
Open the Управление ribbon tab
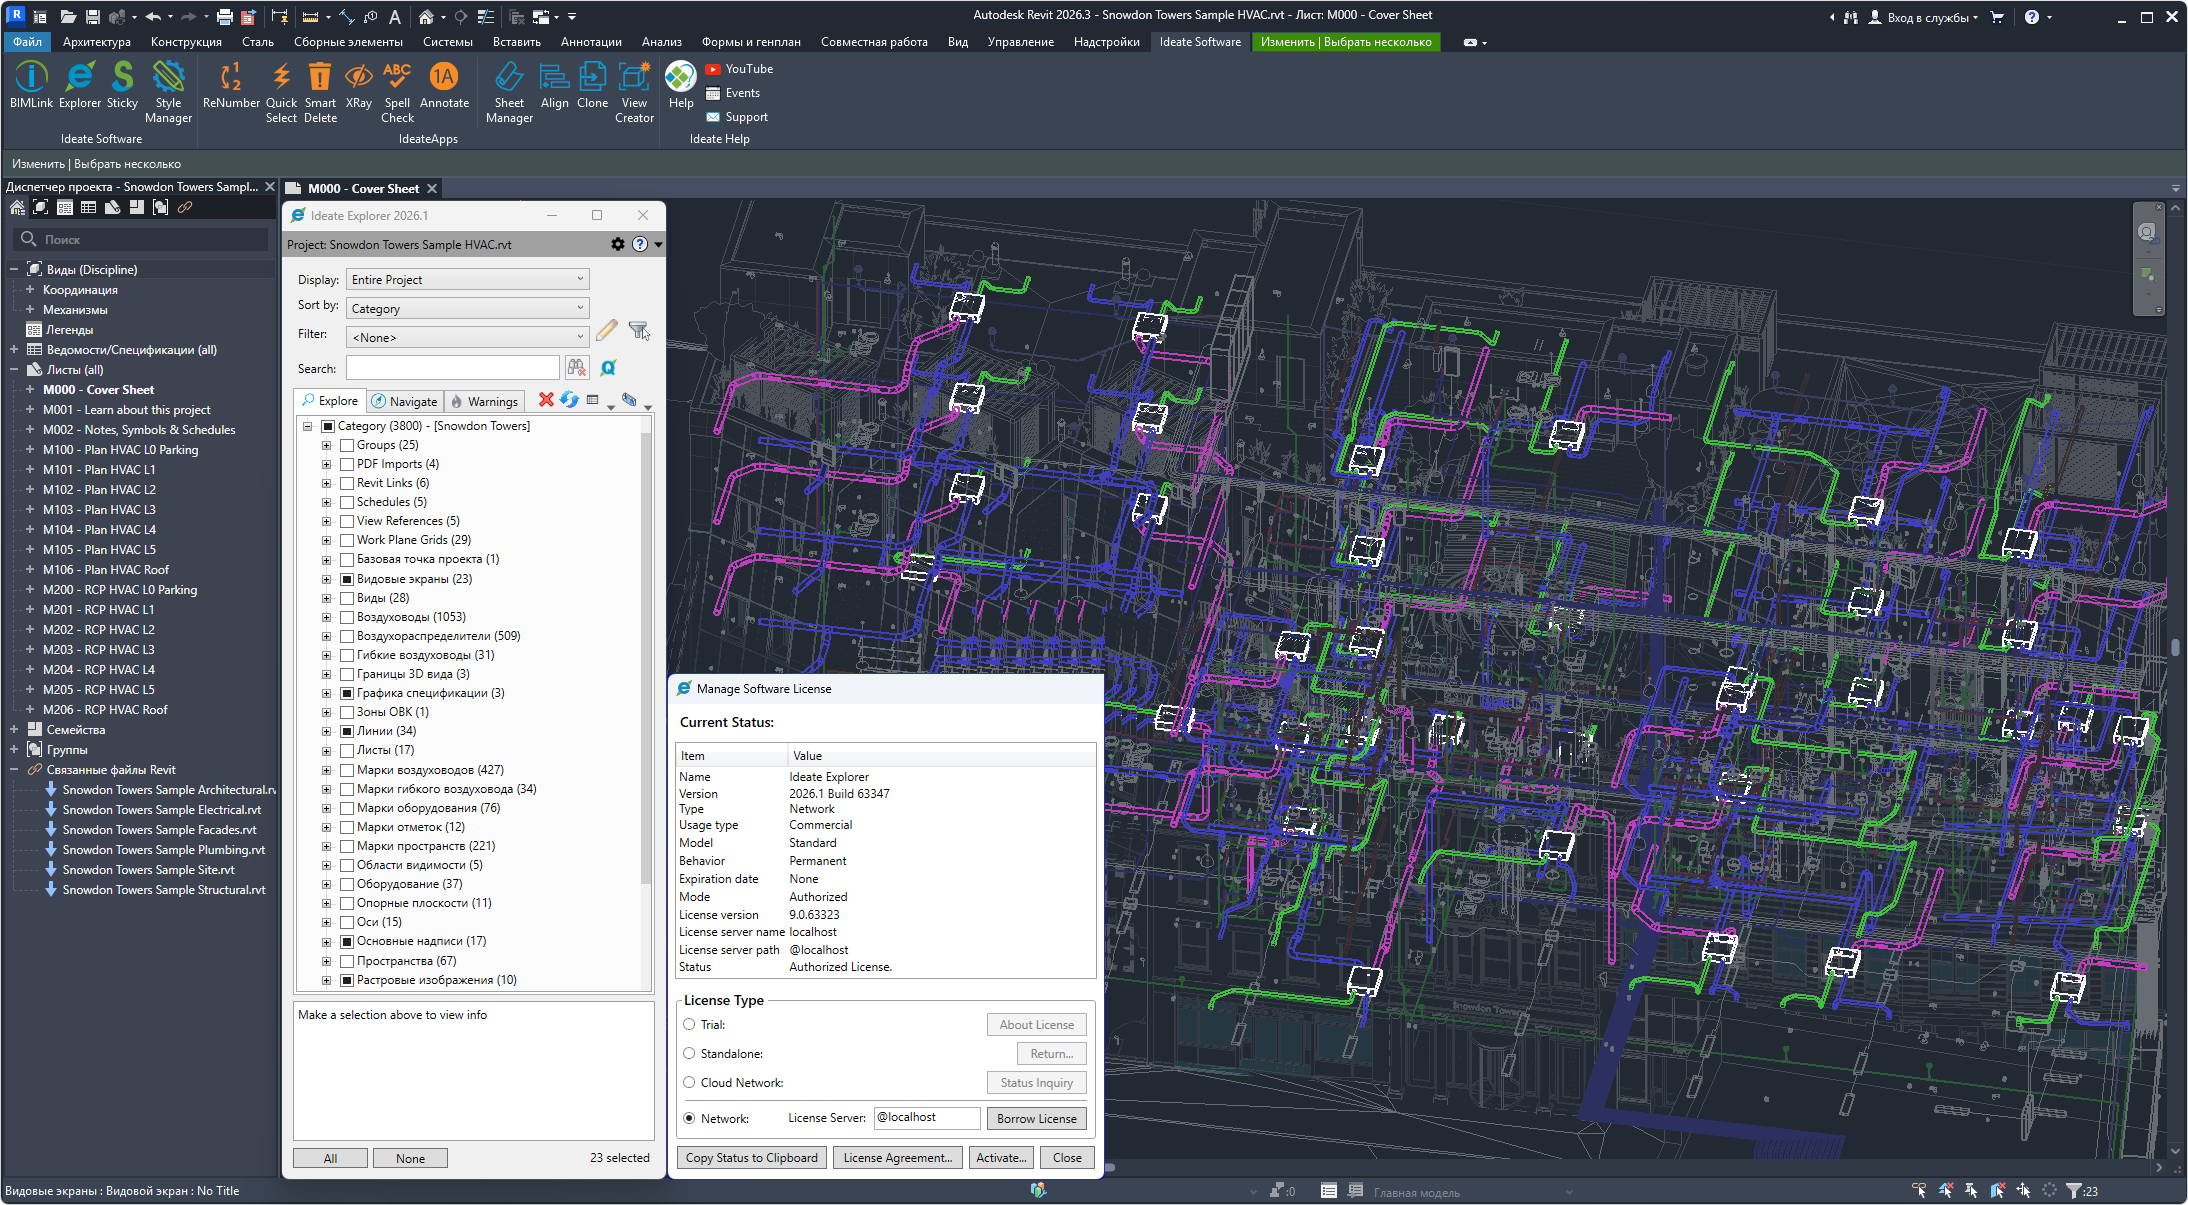pyautogui.click(x=1020, y=42)
